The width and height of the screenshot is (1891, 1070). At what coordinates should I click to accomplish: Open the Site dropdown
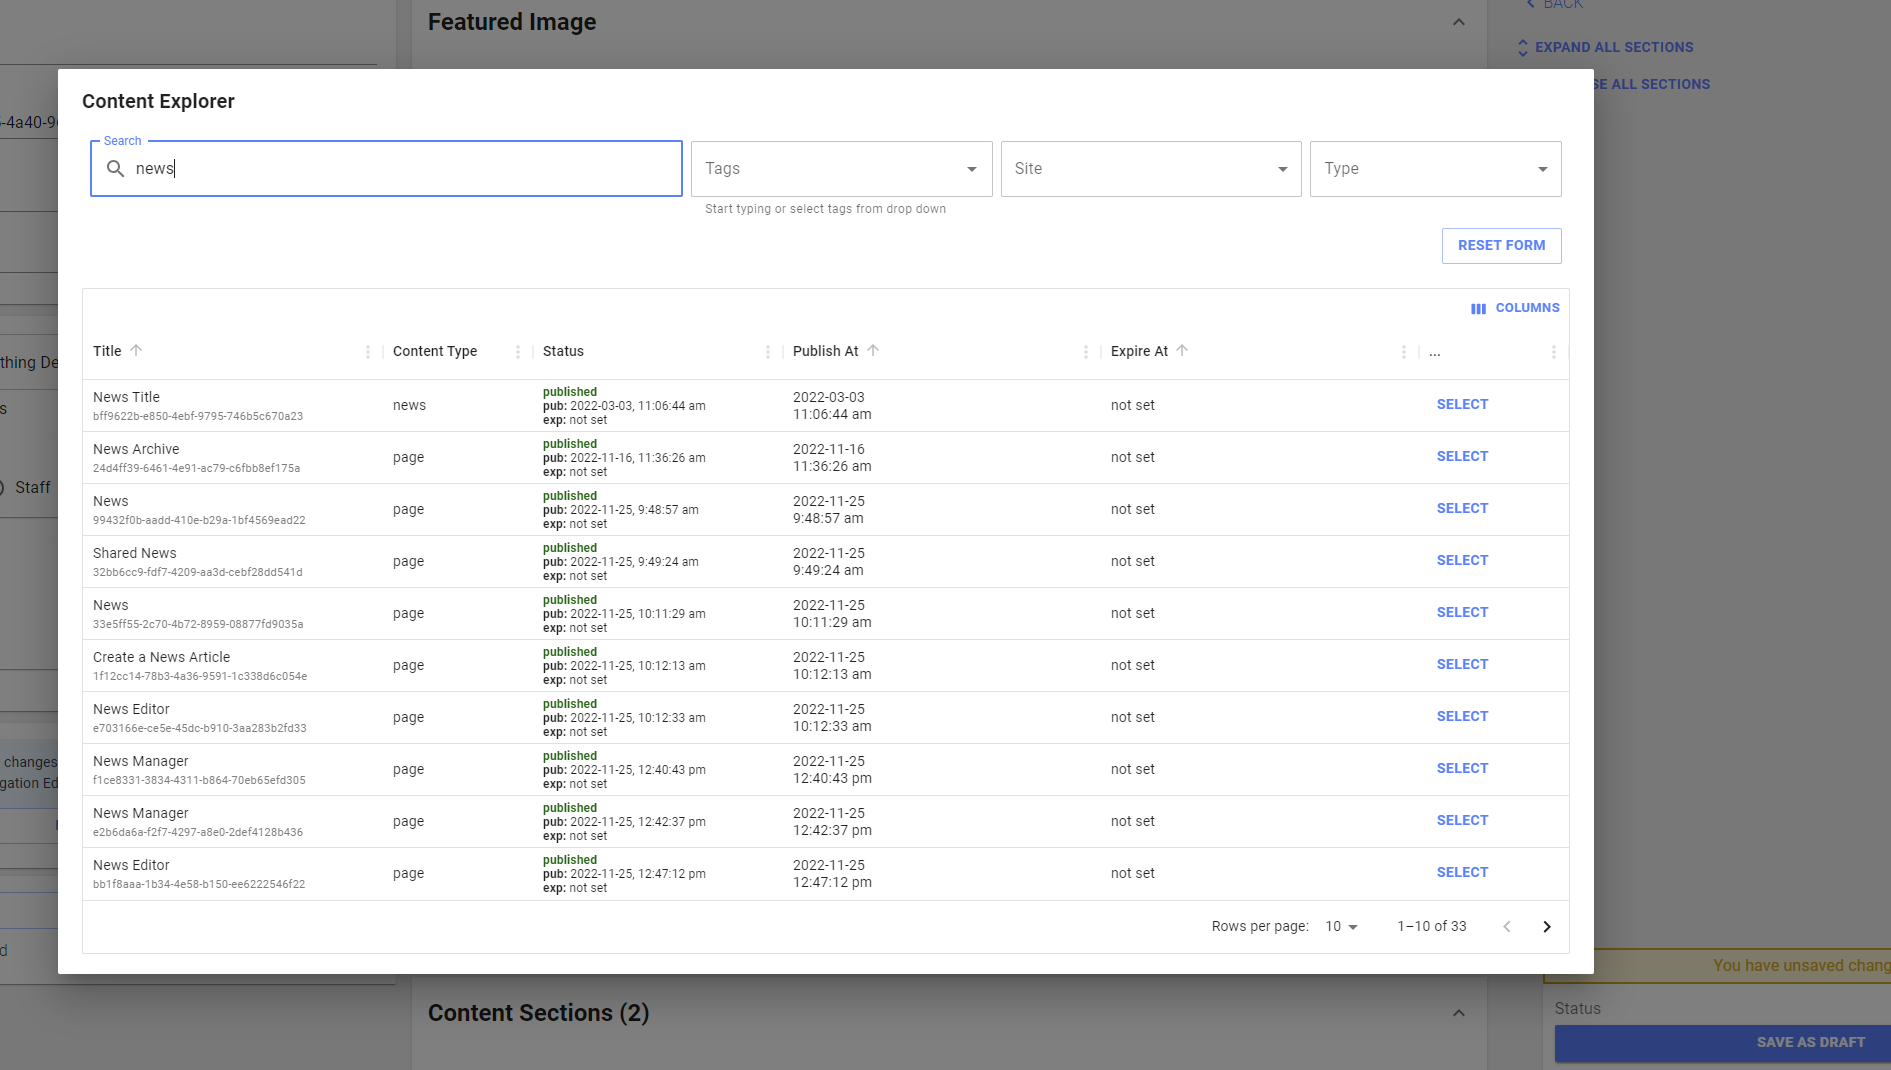coord(1283,168)
